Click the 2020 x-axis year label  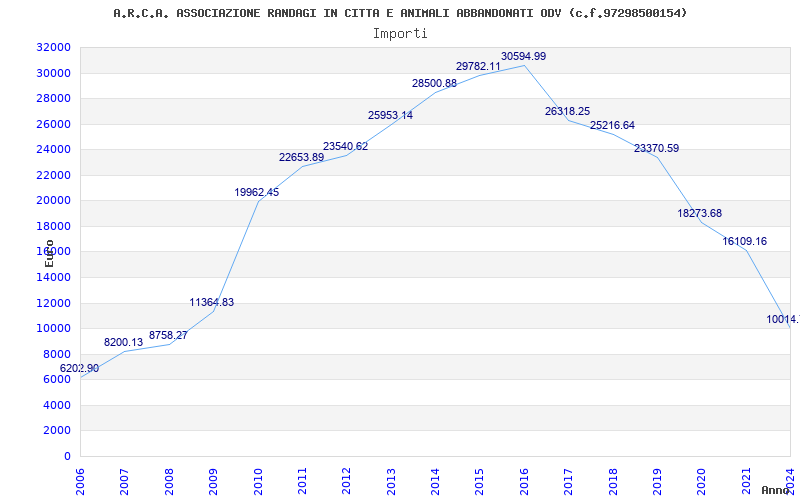(702, 482)
